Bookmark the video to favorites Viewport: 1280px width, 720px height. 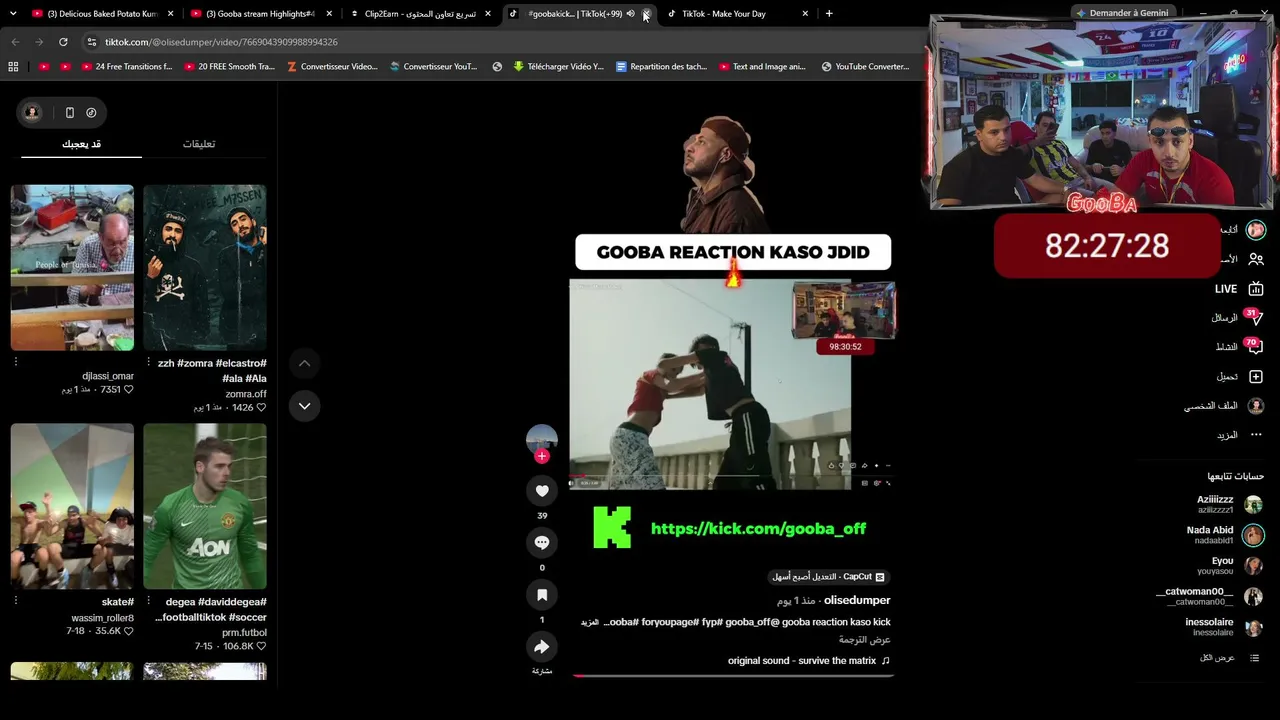tap(542, 595)
